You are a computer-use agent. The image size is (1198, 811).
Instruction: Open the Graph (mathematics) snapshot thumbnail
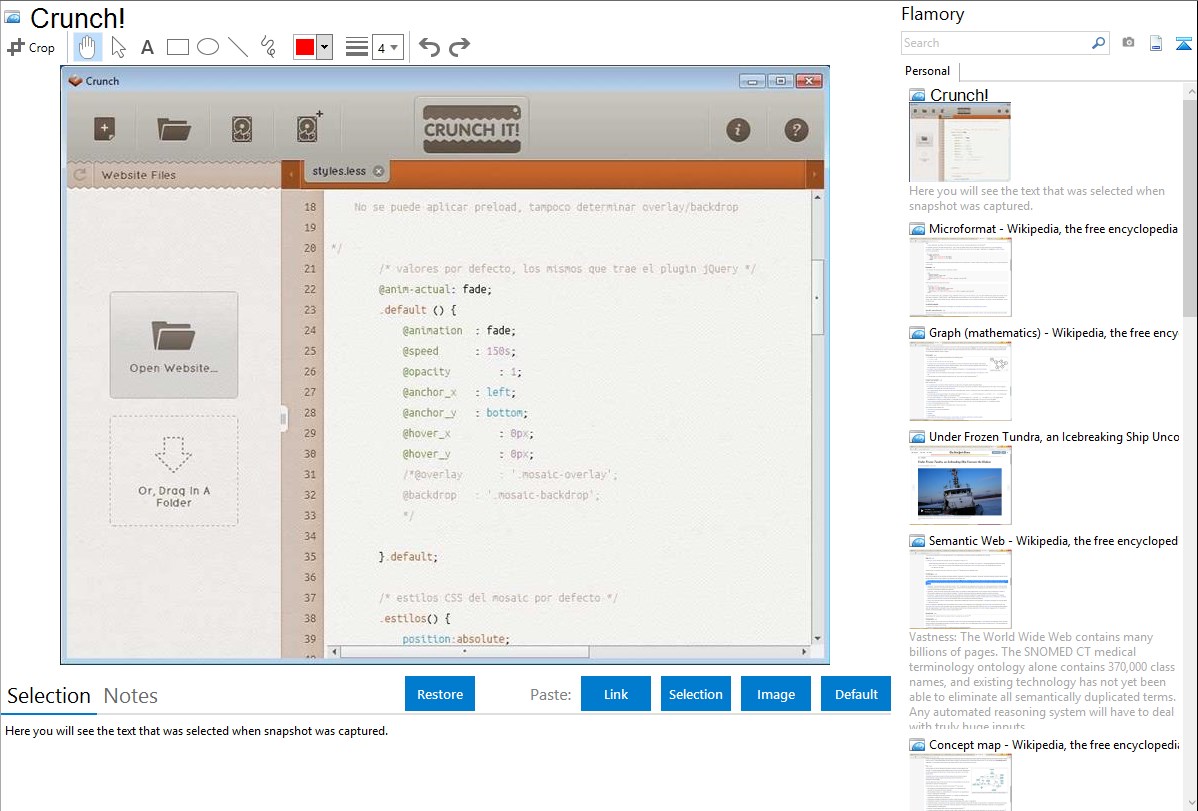(x=960, y=381)
